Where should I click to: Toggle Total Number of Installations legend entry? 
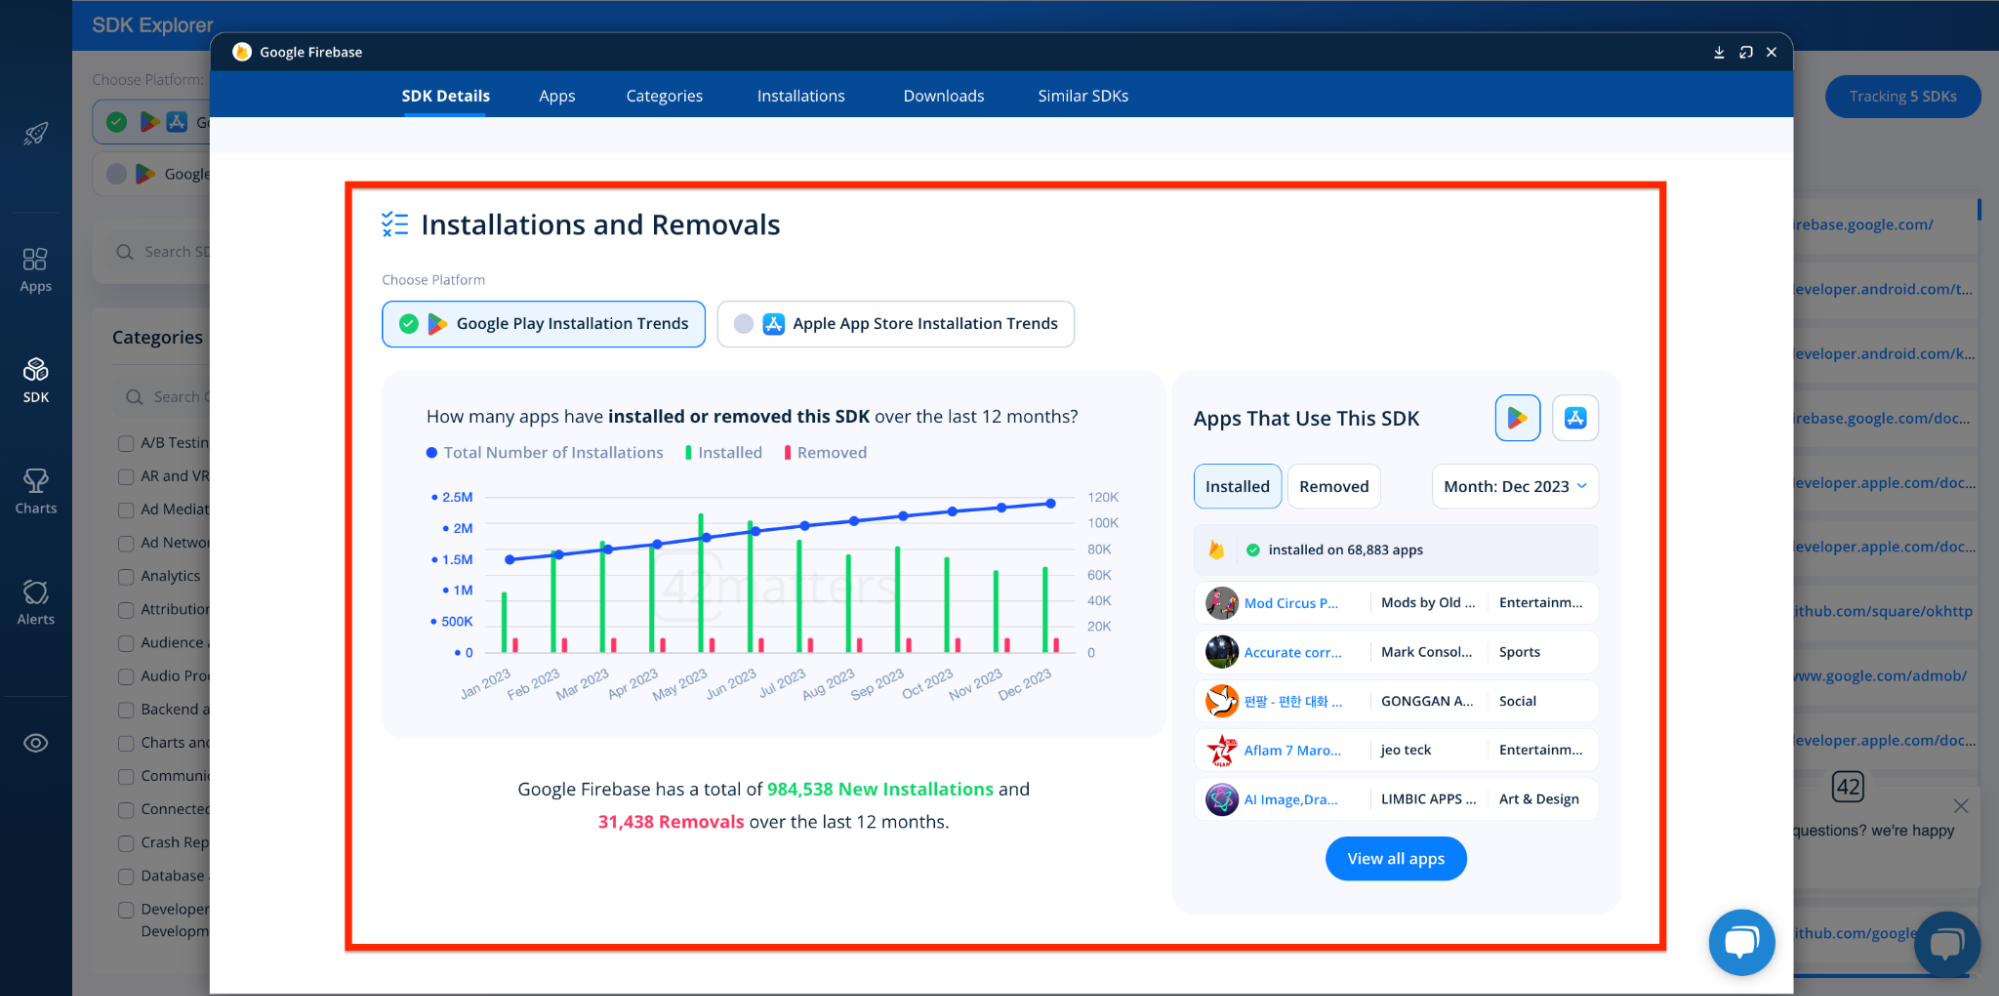(545, 453)
